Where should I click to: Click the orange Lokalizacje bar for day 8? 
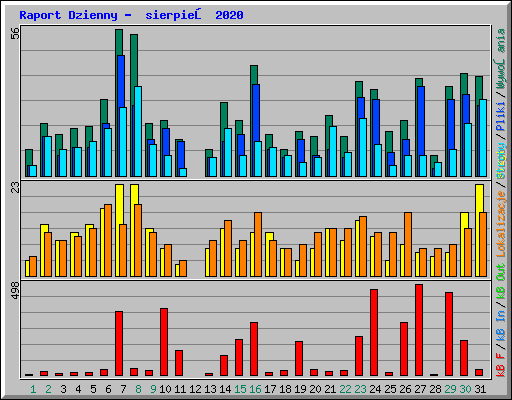pyautogui.click(x=138, y=240)
